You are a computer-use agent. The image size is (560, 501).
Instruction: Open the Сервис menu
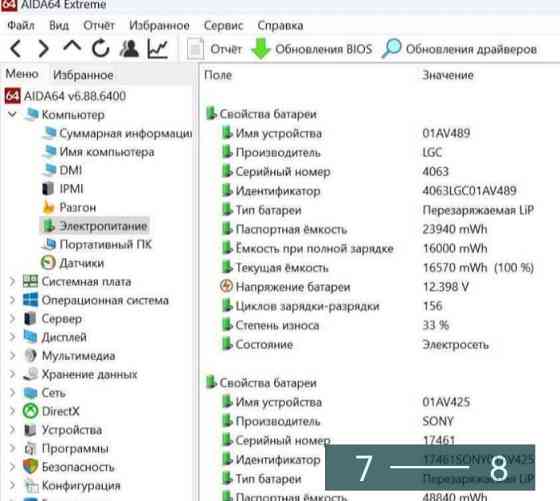(223, 26)
